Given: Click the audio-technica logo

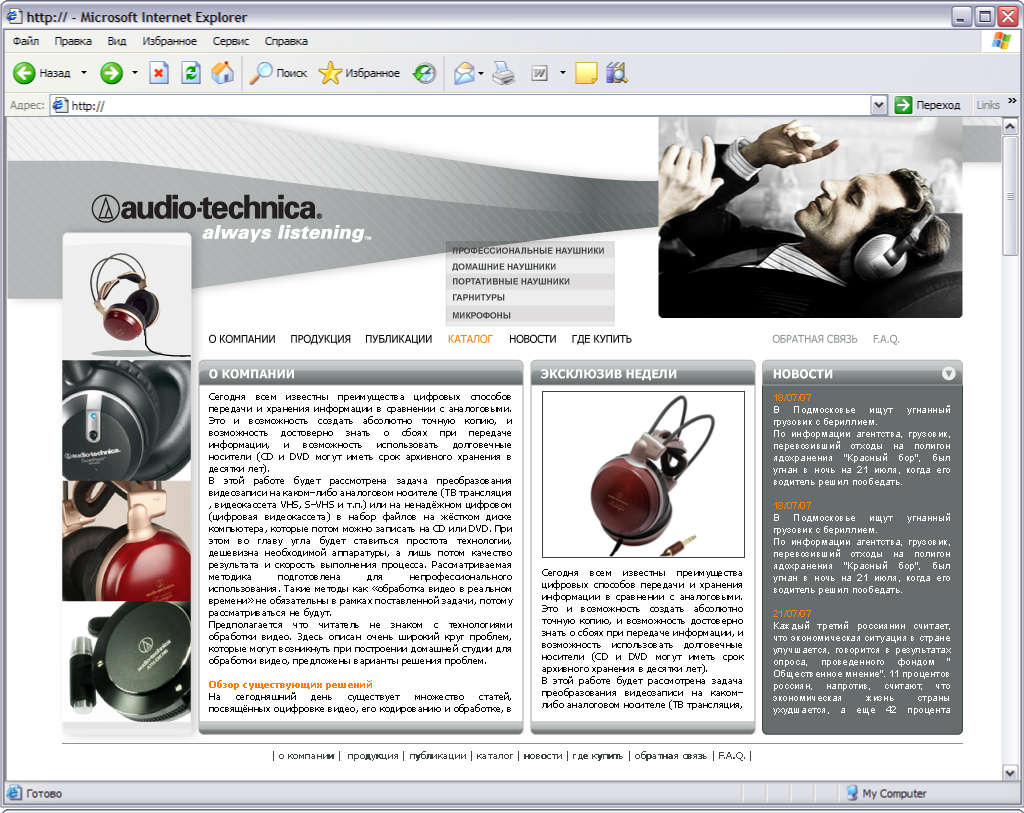Looking at the screenshot, I should (206, 208).
